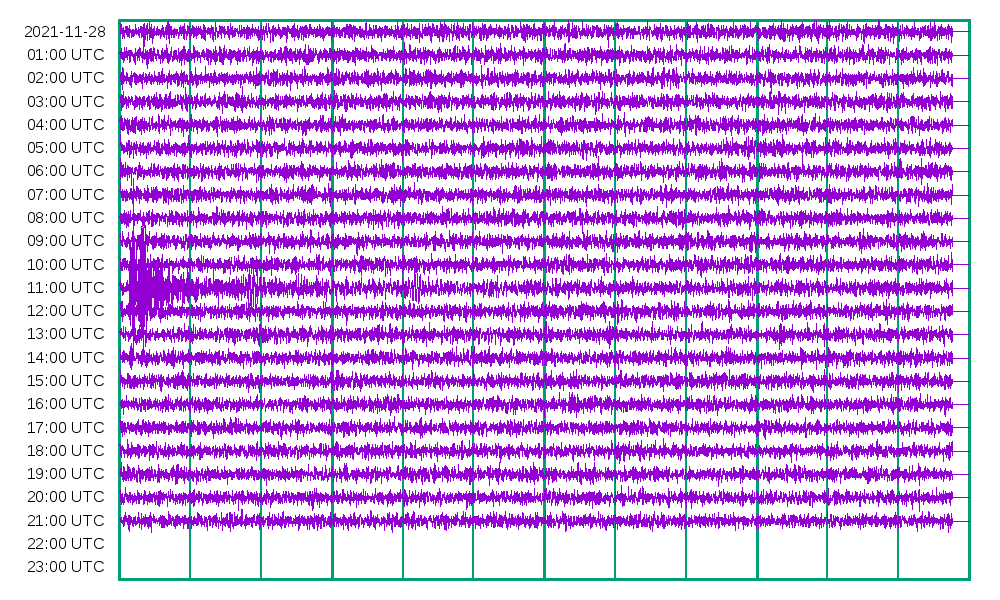Click the 03:00 UTC row label

tap(65, 101)
